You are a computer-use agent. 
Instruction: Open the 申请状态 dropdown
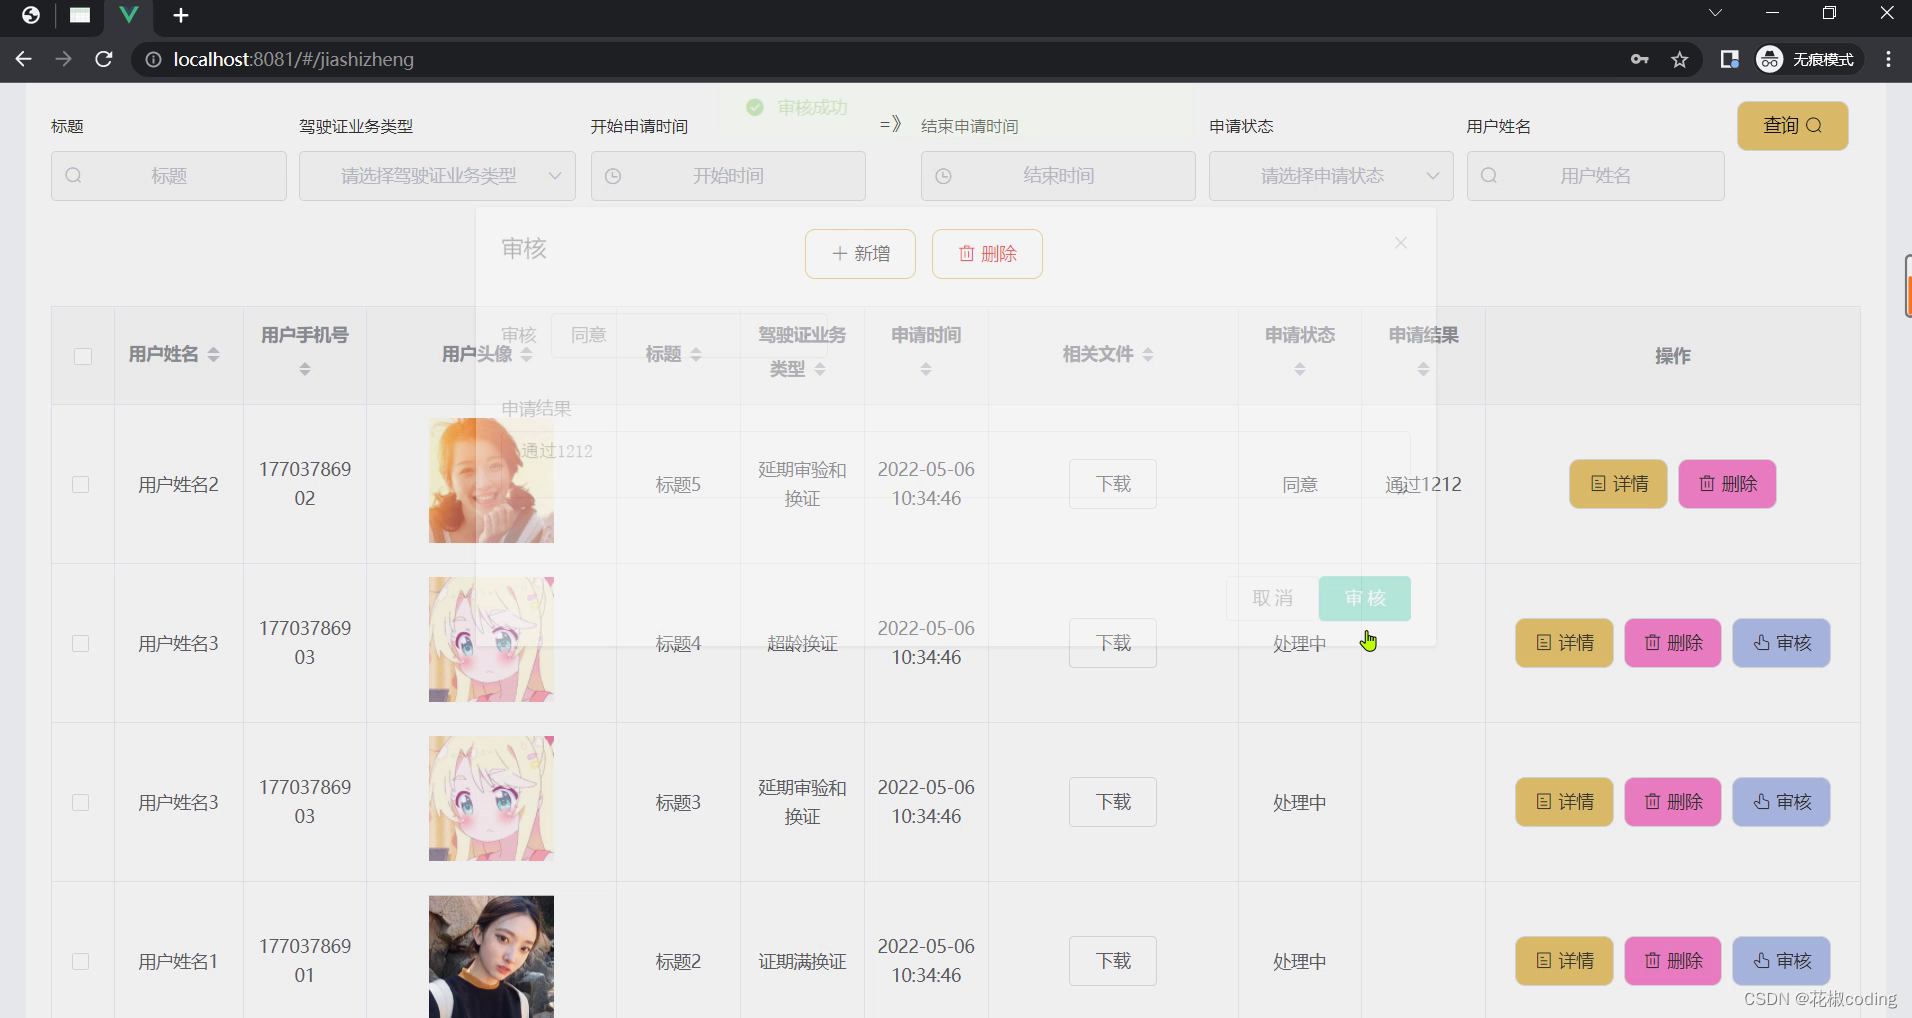1331,176
